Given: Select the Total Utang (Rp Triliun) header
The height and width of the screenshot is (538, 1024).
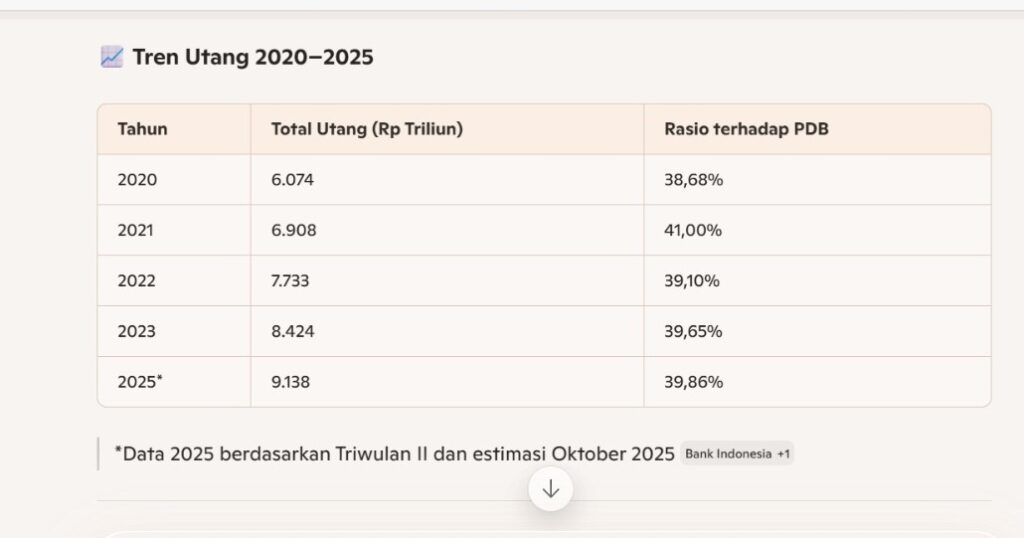Looking at the screenshot, I should 366,129.
